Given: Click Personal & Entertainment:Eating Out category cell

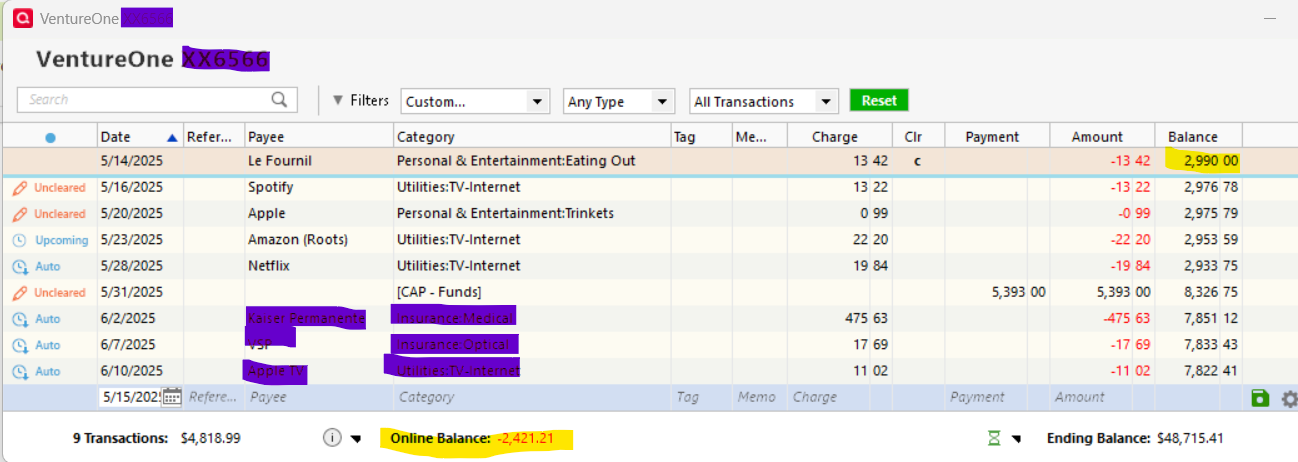Looking at the screenshot, I should pyautogui.click(x=532, y=160).
